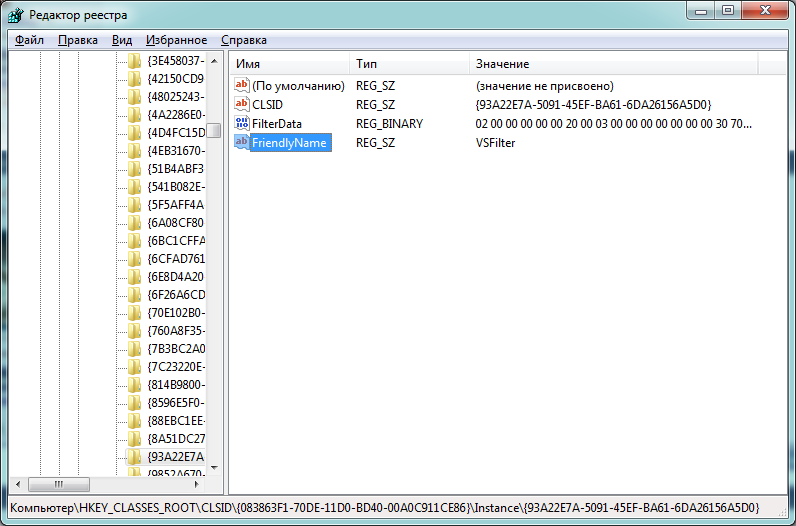Select the CLSID value name
Image resolution: width=796 pixels, height=526 pixels.
coord(268,105)
